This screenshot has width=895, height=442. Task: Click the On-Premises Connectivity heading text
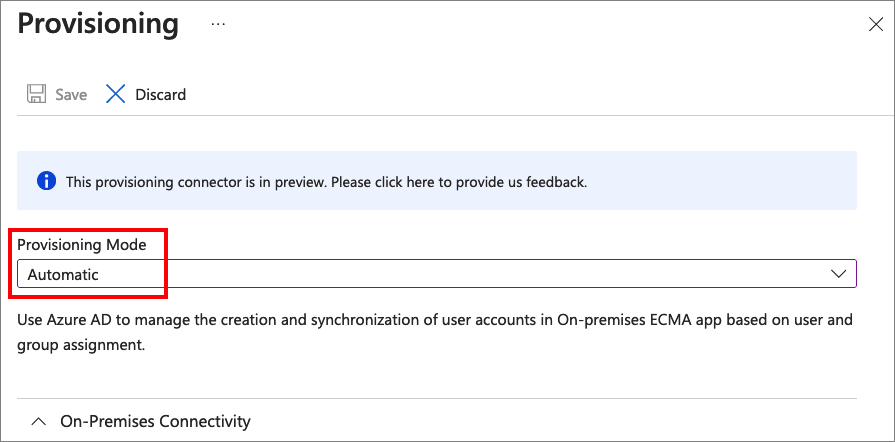point(155,421)
